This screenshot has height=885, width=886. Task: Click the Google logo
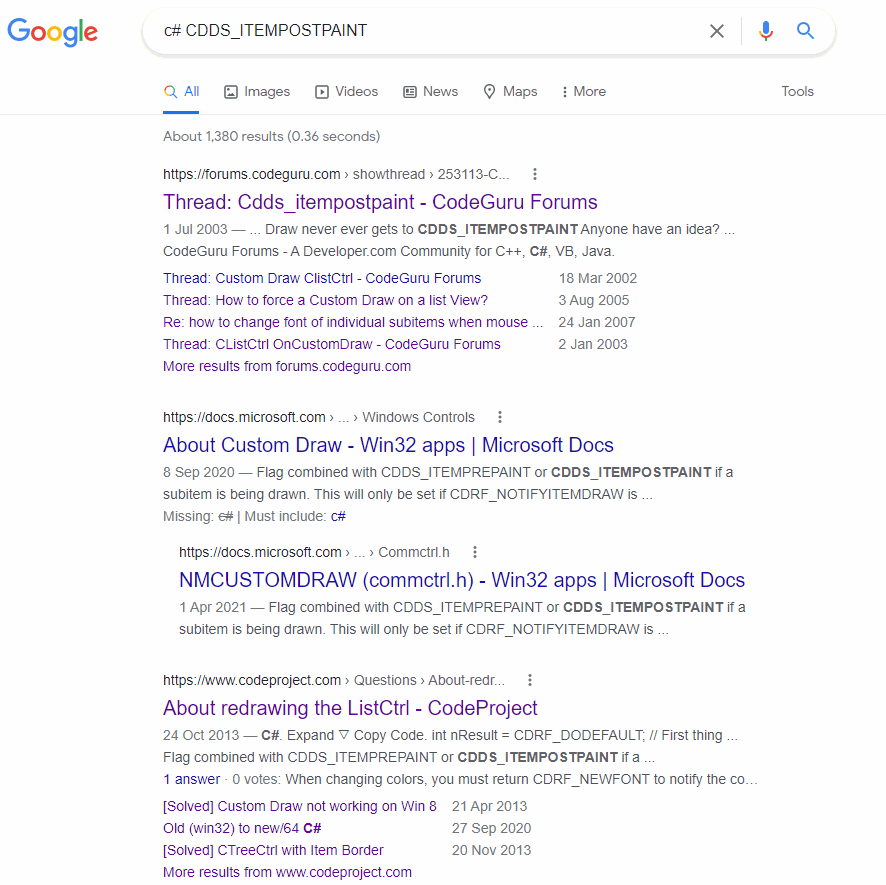[52, 32]
